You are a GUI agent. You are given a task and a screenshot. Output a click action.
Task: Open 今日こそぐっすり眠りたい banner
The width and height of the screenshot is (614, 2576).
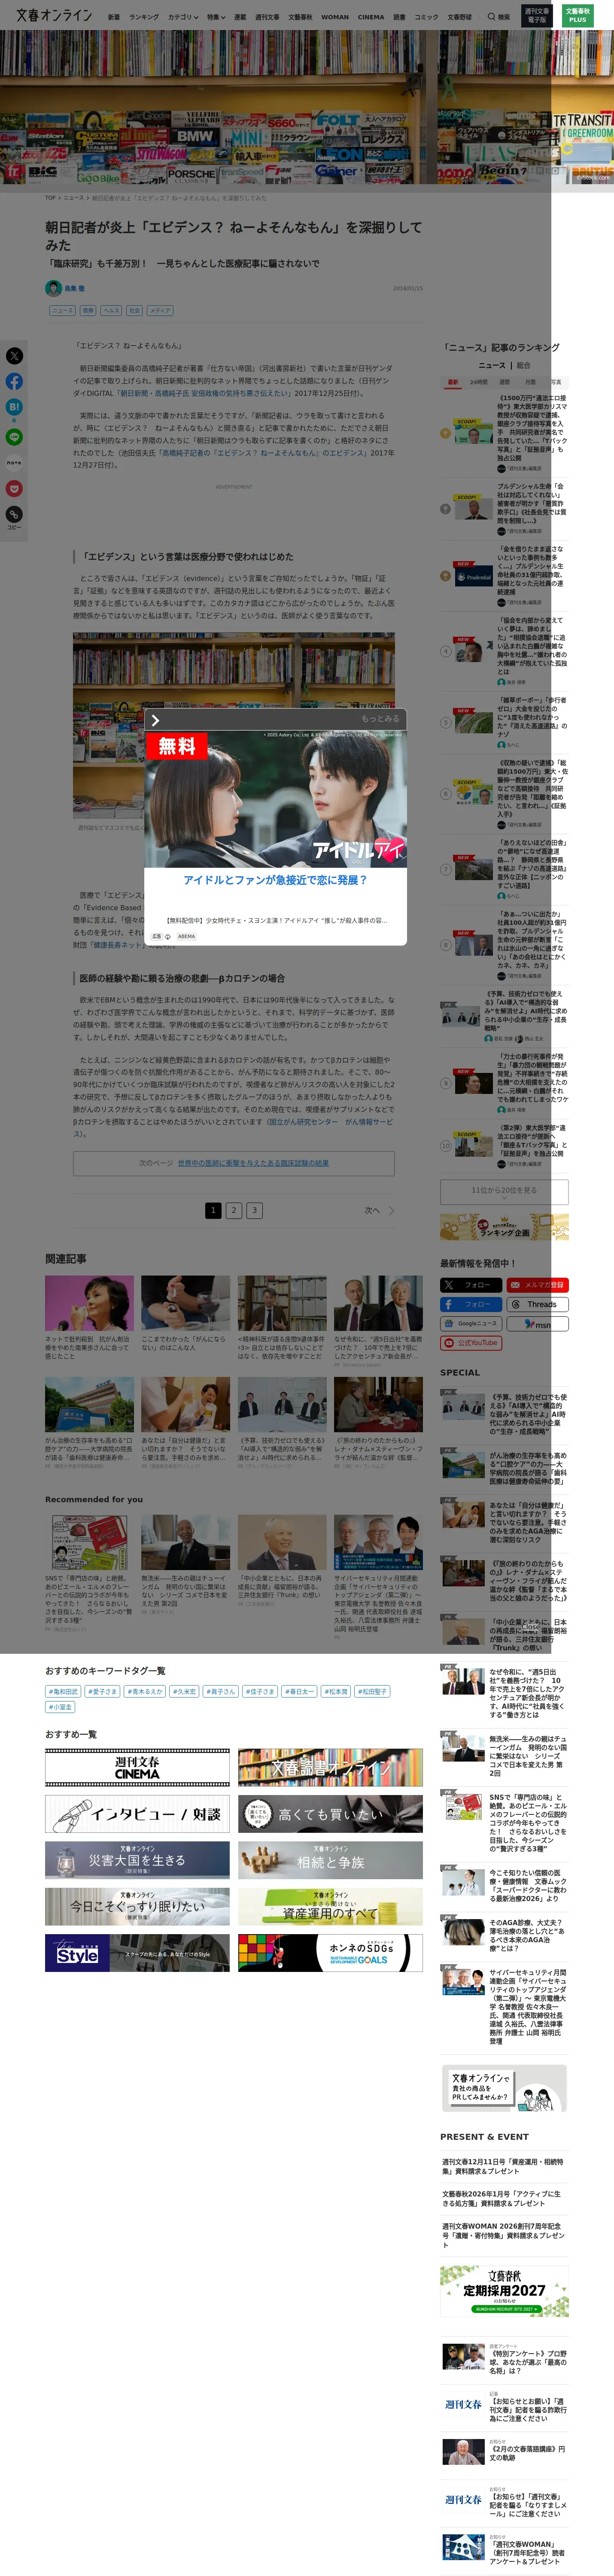[x=137, y=1907]
